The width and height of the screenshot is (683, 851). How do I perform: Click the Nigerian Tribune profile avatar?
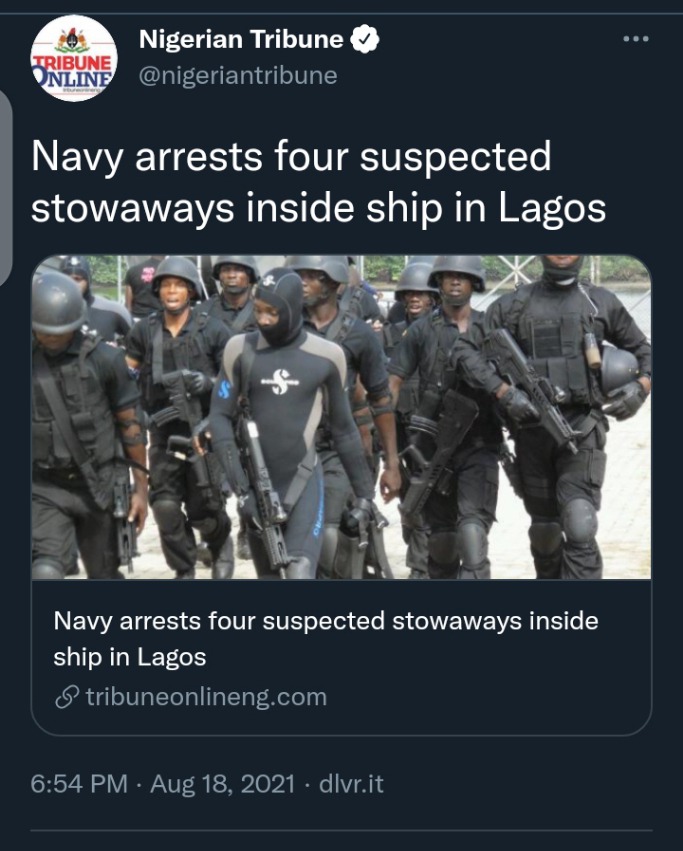[x=73, y=58]
